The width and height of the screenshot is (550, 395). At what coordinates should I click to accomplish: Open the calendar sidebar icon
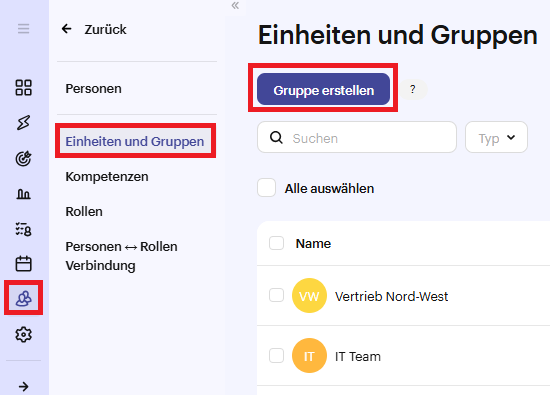24,263
